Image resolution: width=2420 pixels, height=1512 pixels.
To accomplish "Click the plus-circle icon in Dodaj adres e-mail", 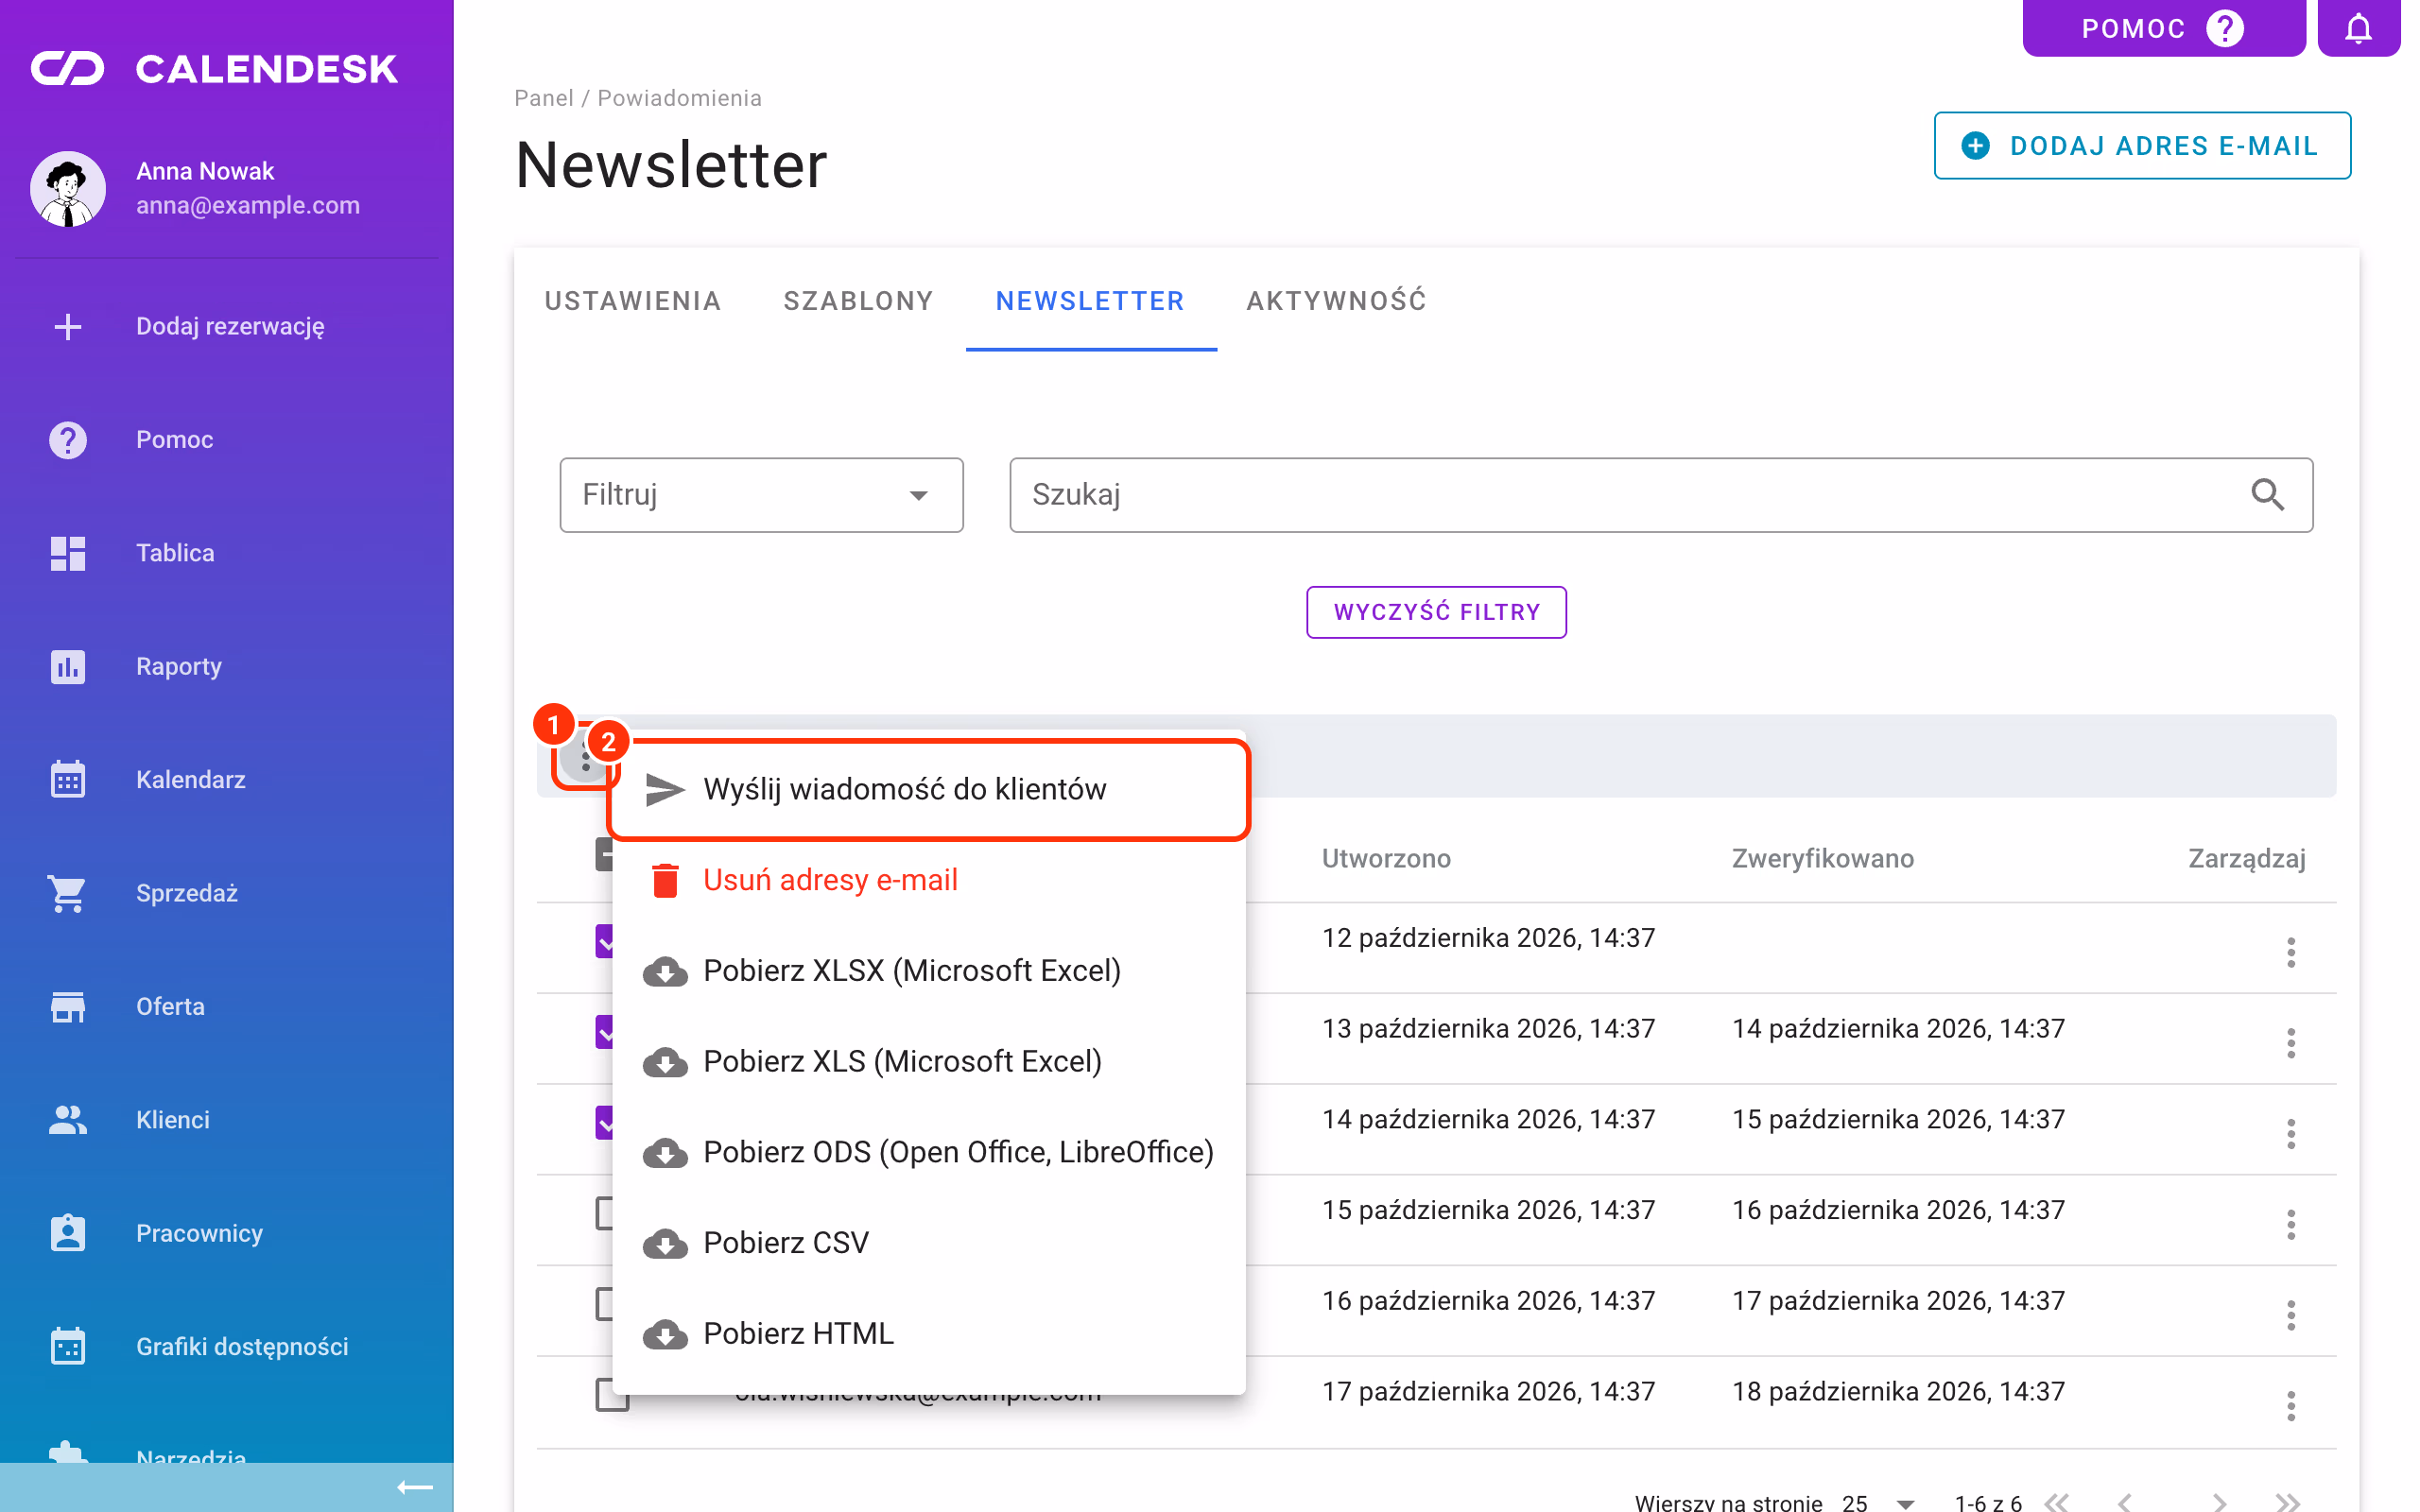I will (x=1975, y=146).
